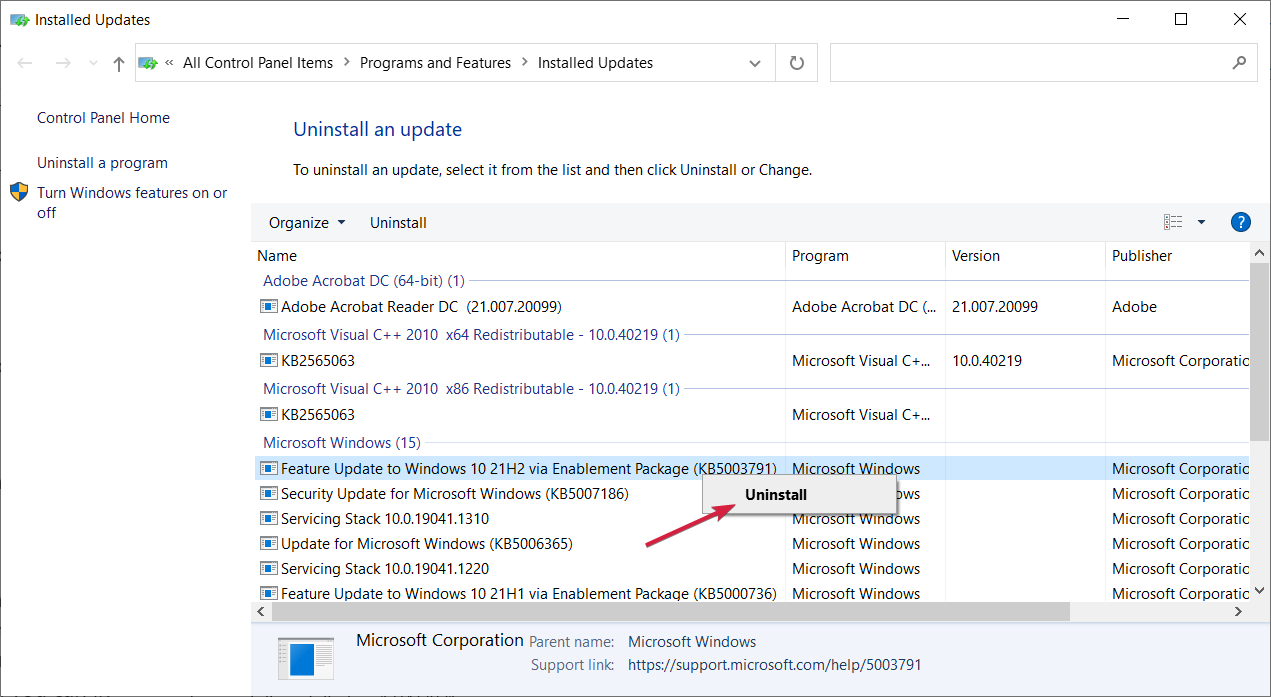Click the Installed Updates title bar icon

(x=19, y=19)
